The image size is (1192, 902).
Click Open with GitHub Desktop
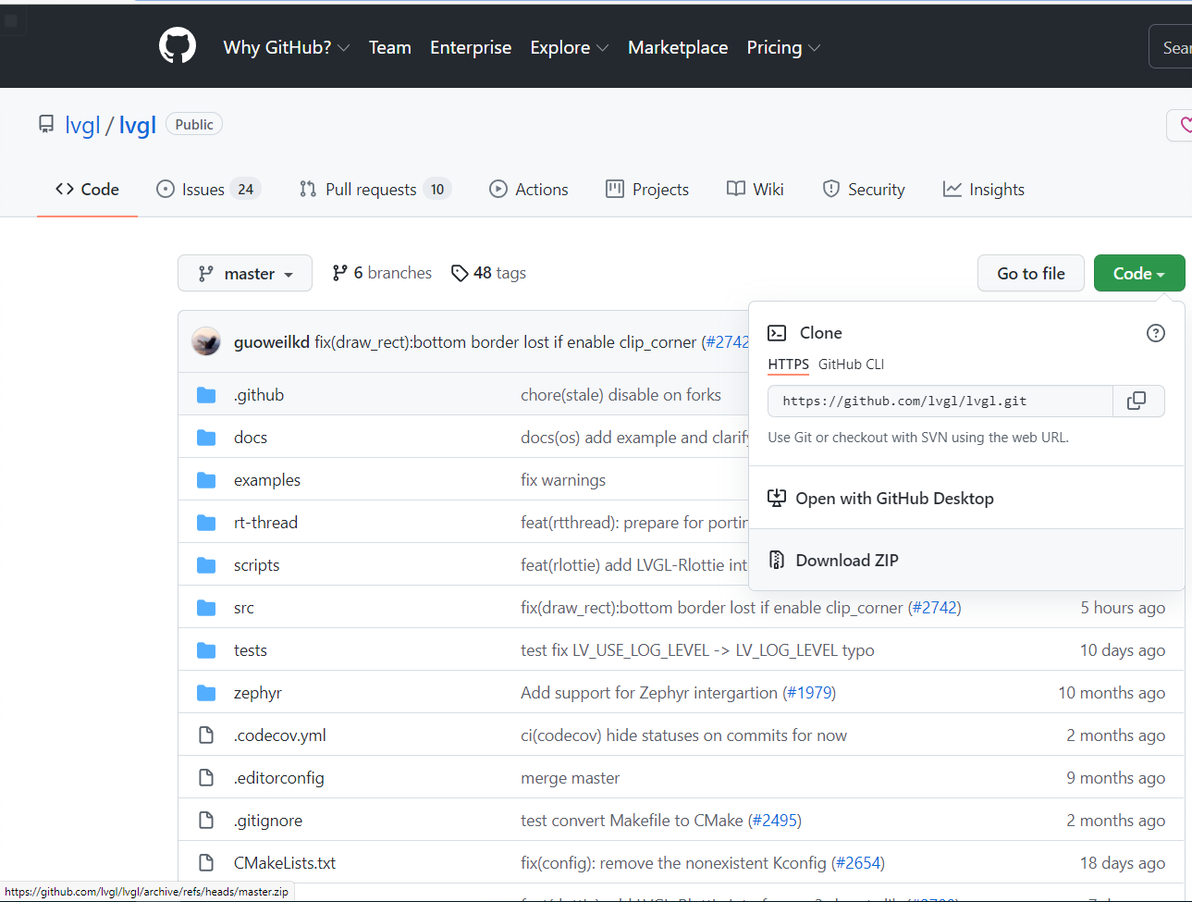click(x=894, y=498)
